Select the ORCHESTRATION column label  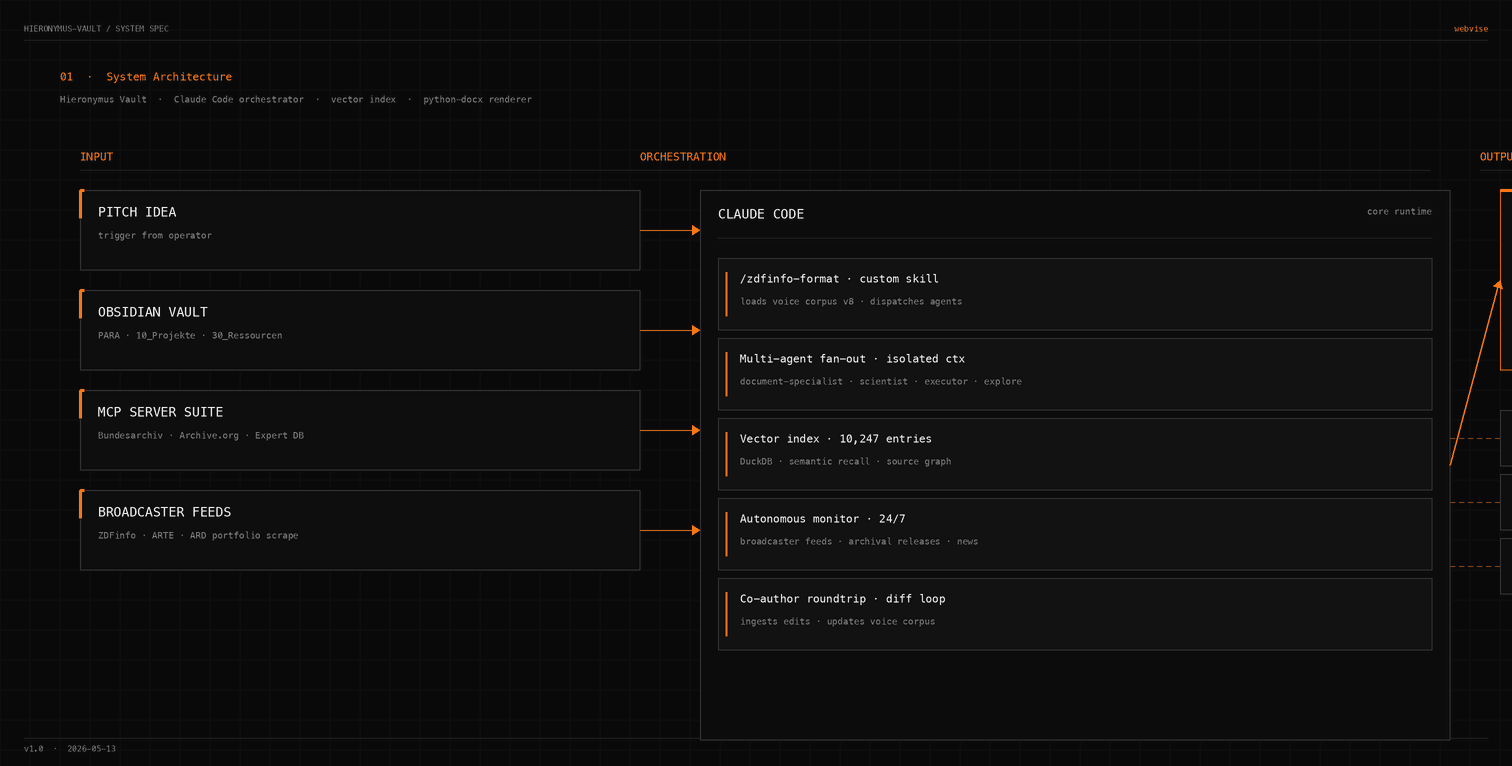(683, 157)
